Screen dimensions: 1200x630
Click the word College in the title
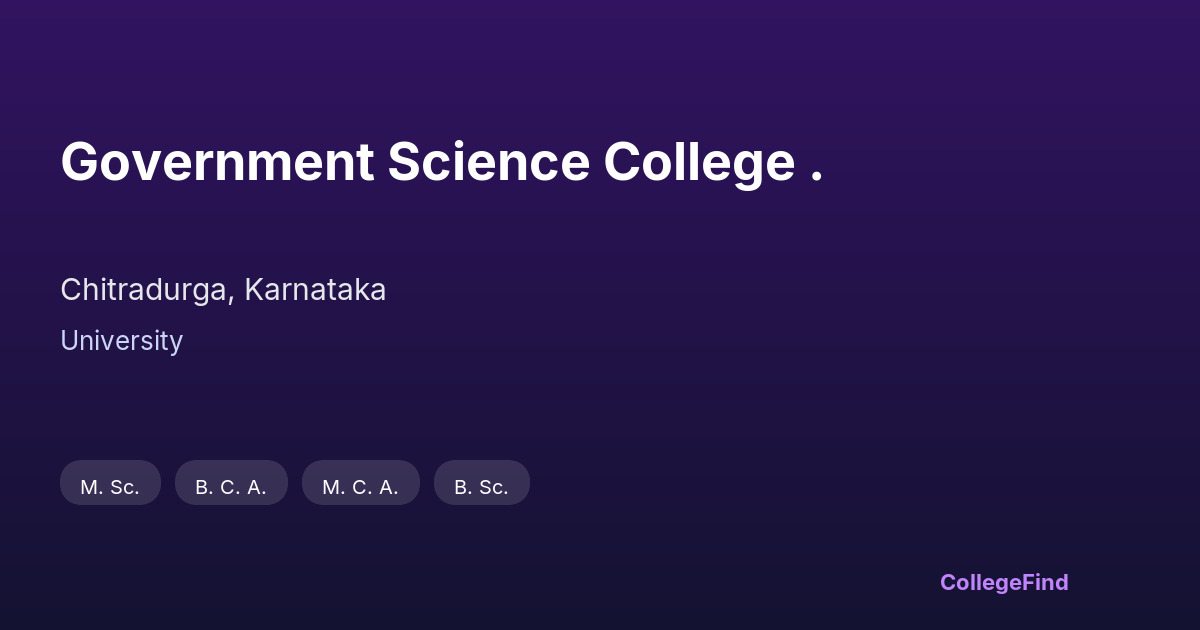(x=698, y=162)
